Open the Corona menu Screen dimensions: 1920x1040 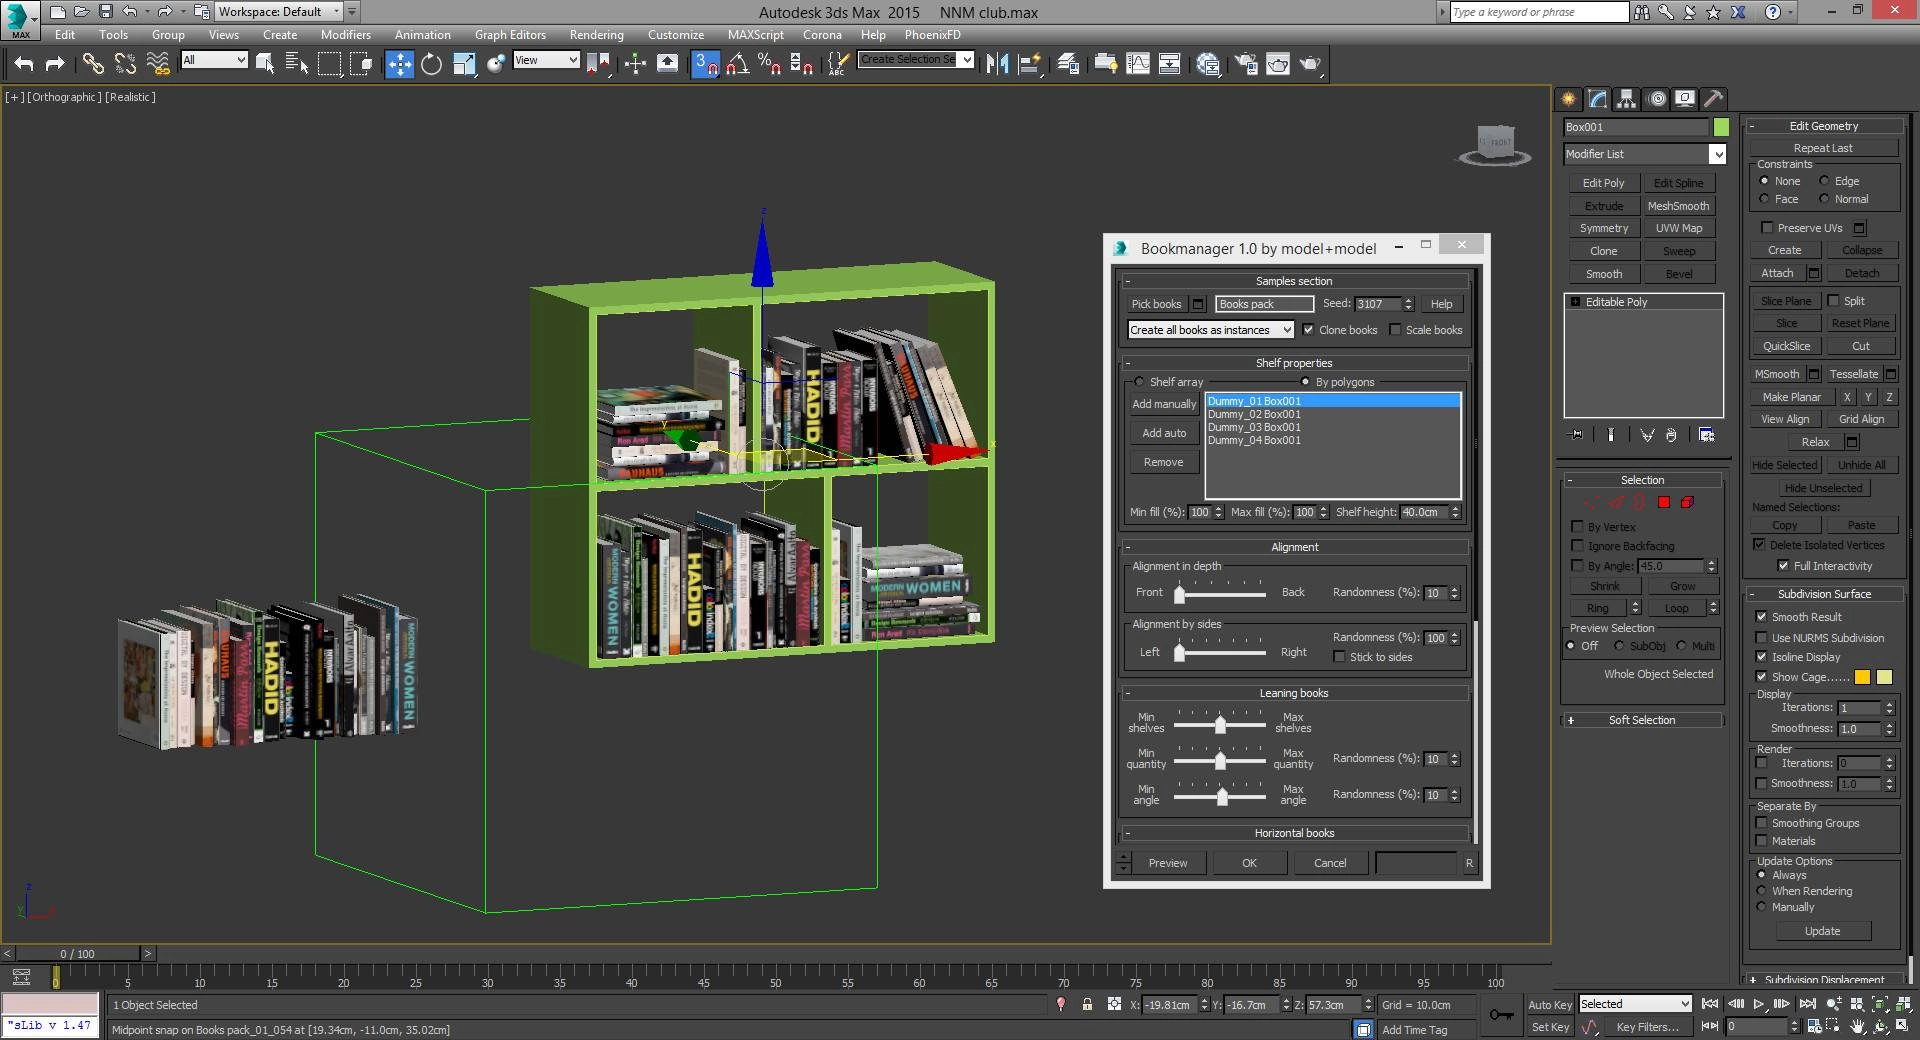point(822,35)
